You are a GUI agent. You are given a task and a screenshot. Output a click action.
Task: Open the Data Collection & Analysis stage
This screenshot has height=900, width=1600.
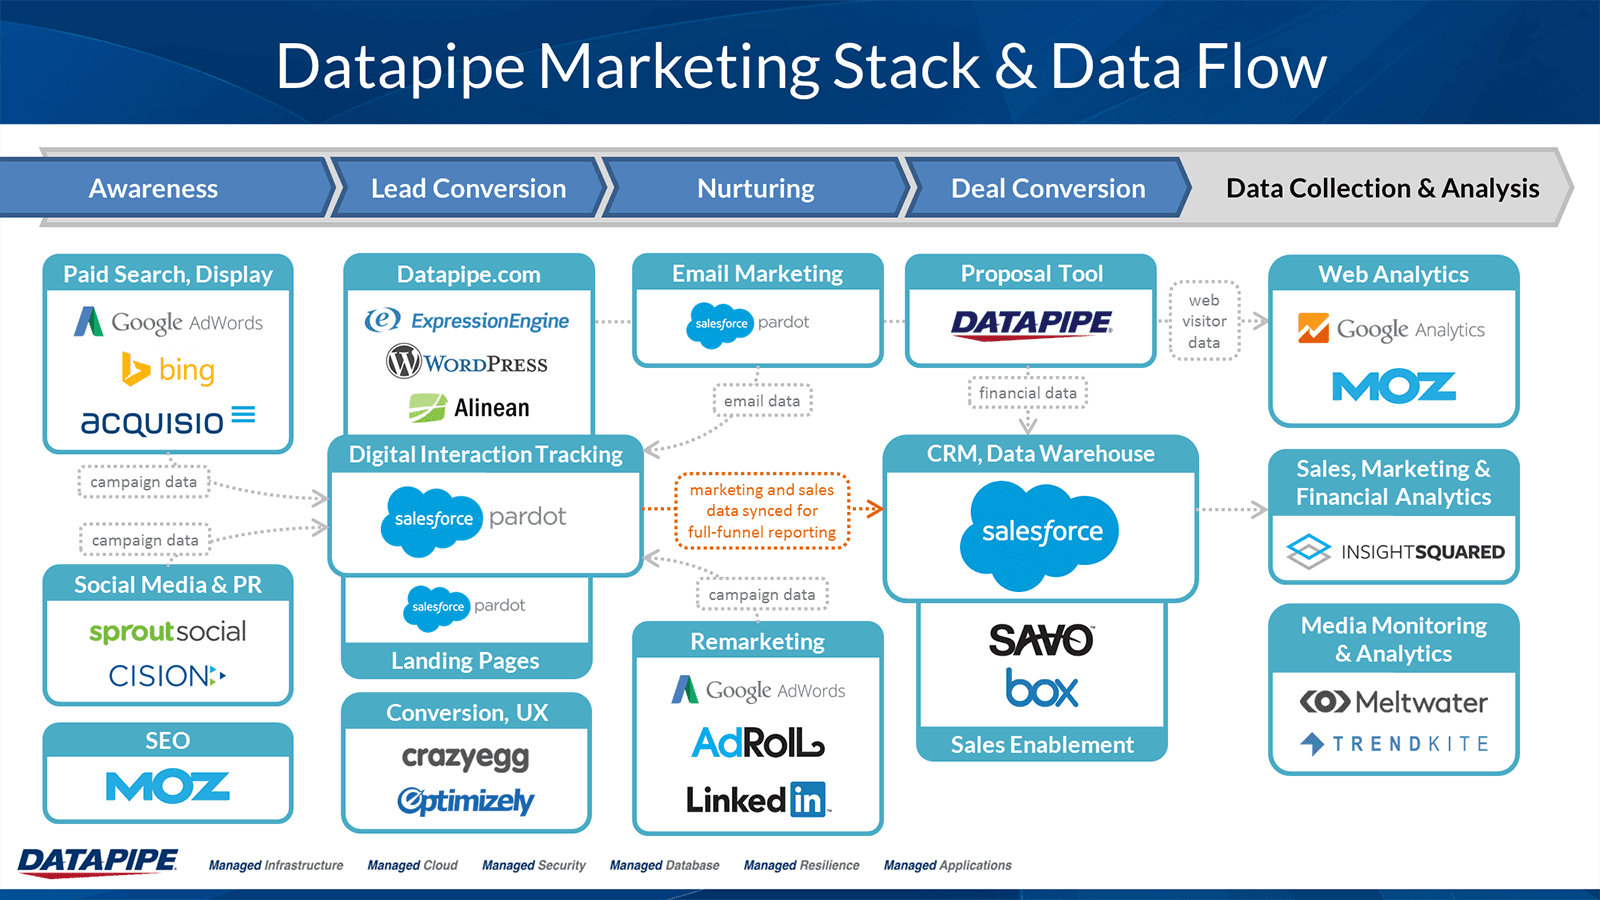tap(1382, 188)
